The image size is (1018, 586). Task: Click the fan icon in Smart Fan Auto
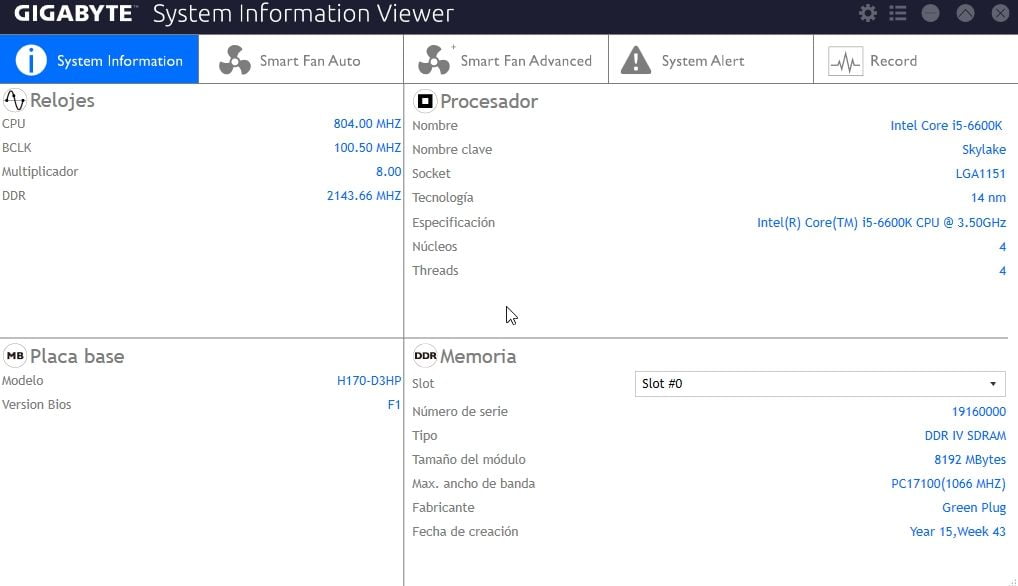coord(234,60)
